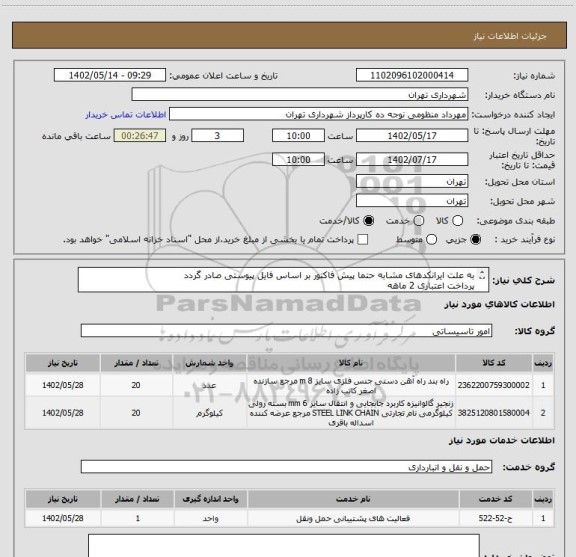This screenshot has height=557, width=576.
Task: Click goods code 2362200759300002
Action: point(494,385)
